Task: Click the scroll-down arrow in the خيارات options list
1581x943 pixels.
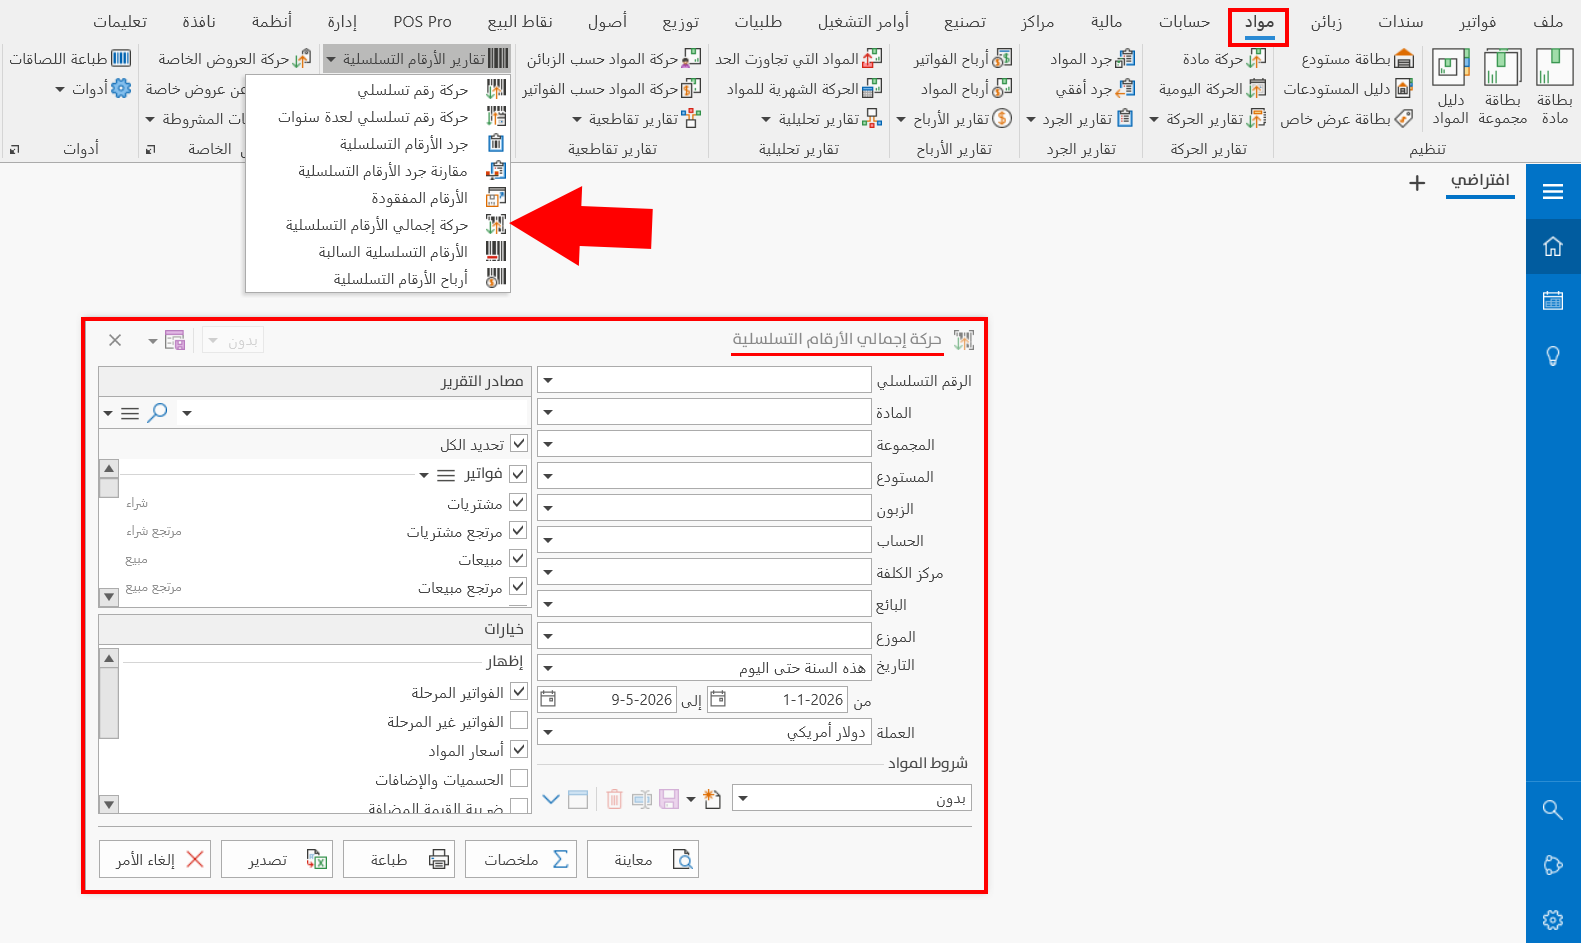Action: tap(109, 804)
